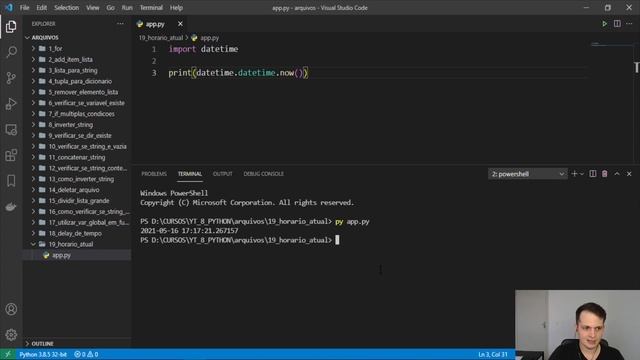Select the 8_inverter_string folder

(77, 124)
